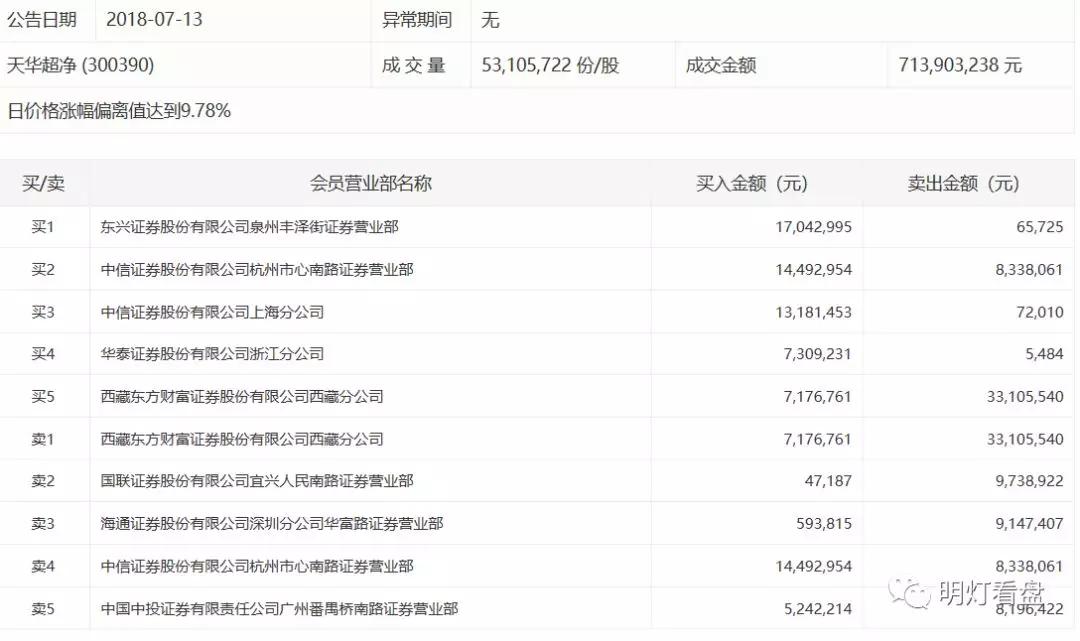Select the 日价格涨幅偏离值达到9.78% line
This screenshot has width=1080, height=641.
118,110
